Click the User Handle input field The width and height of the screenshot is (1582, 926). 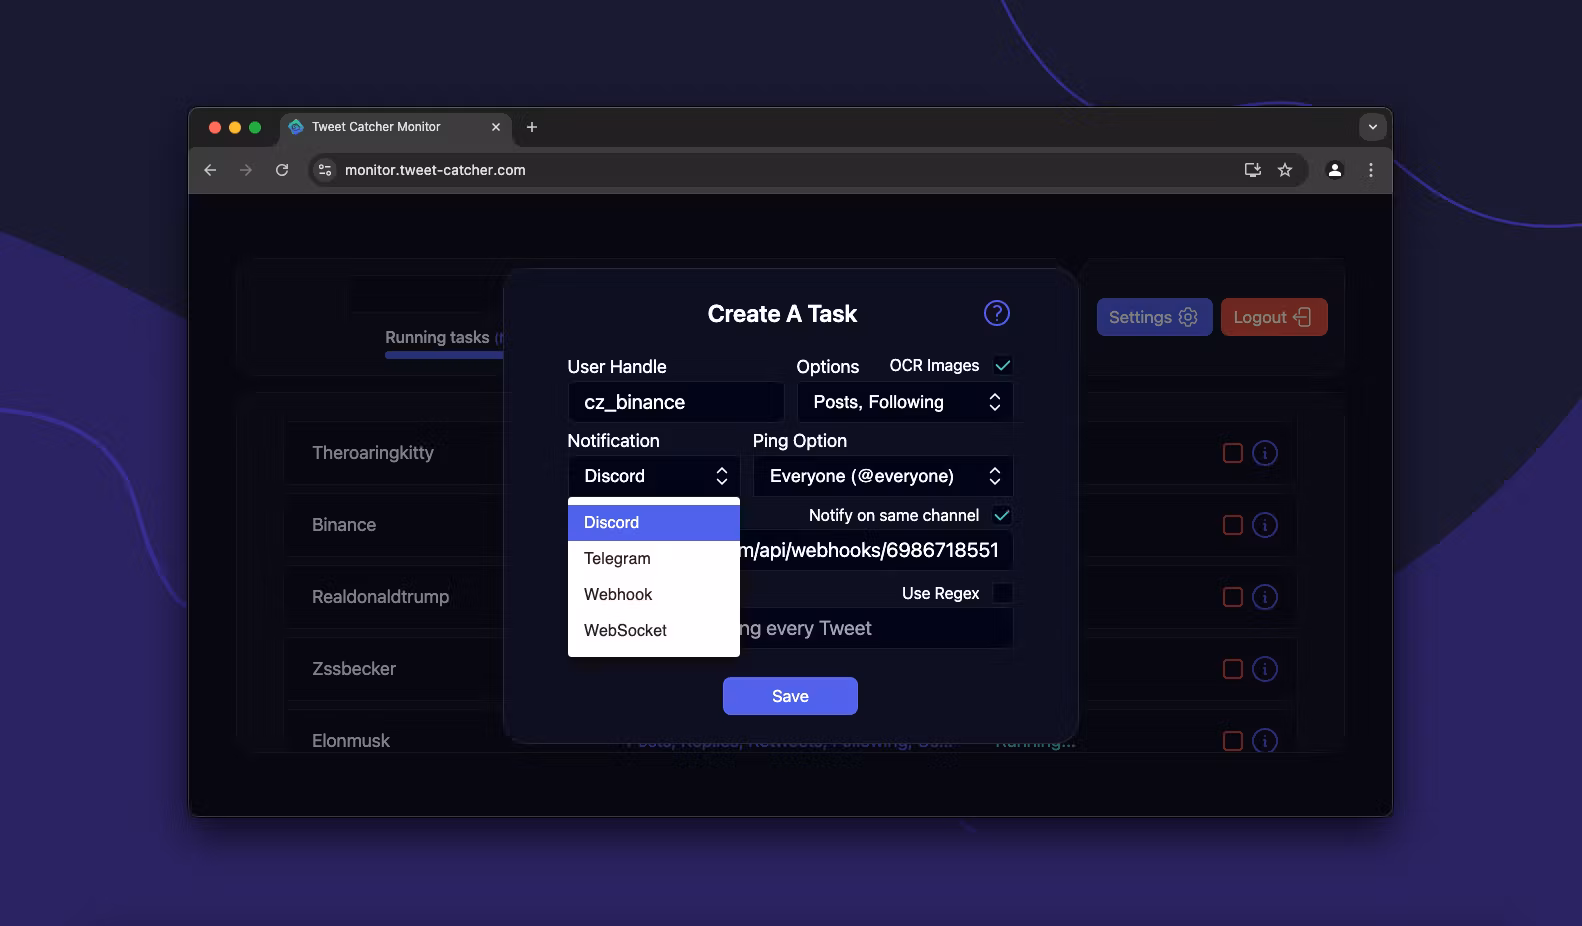coord(675,402)
